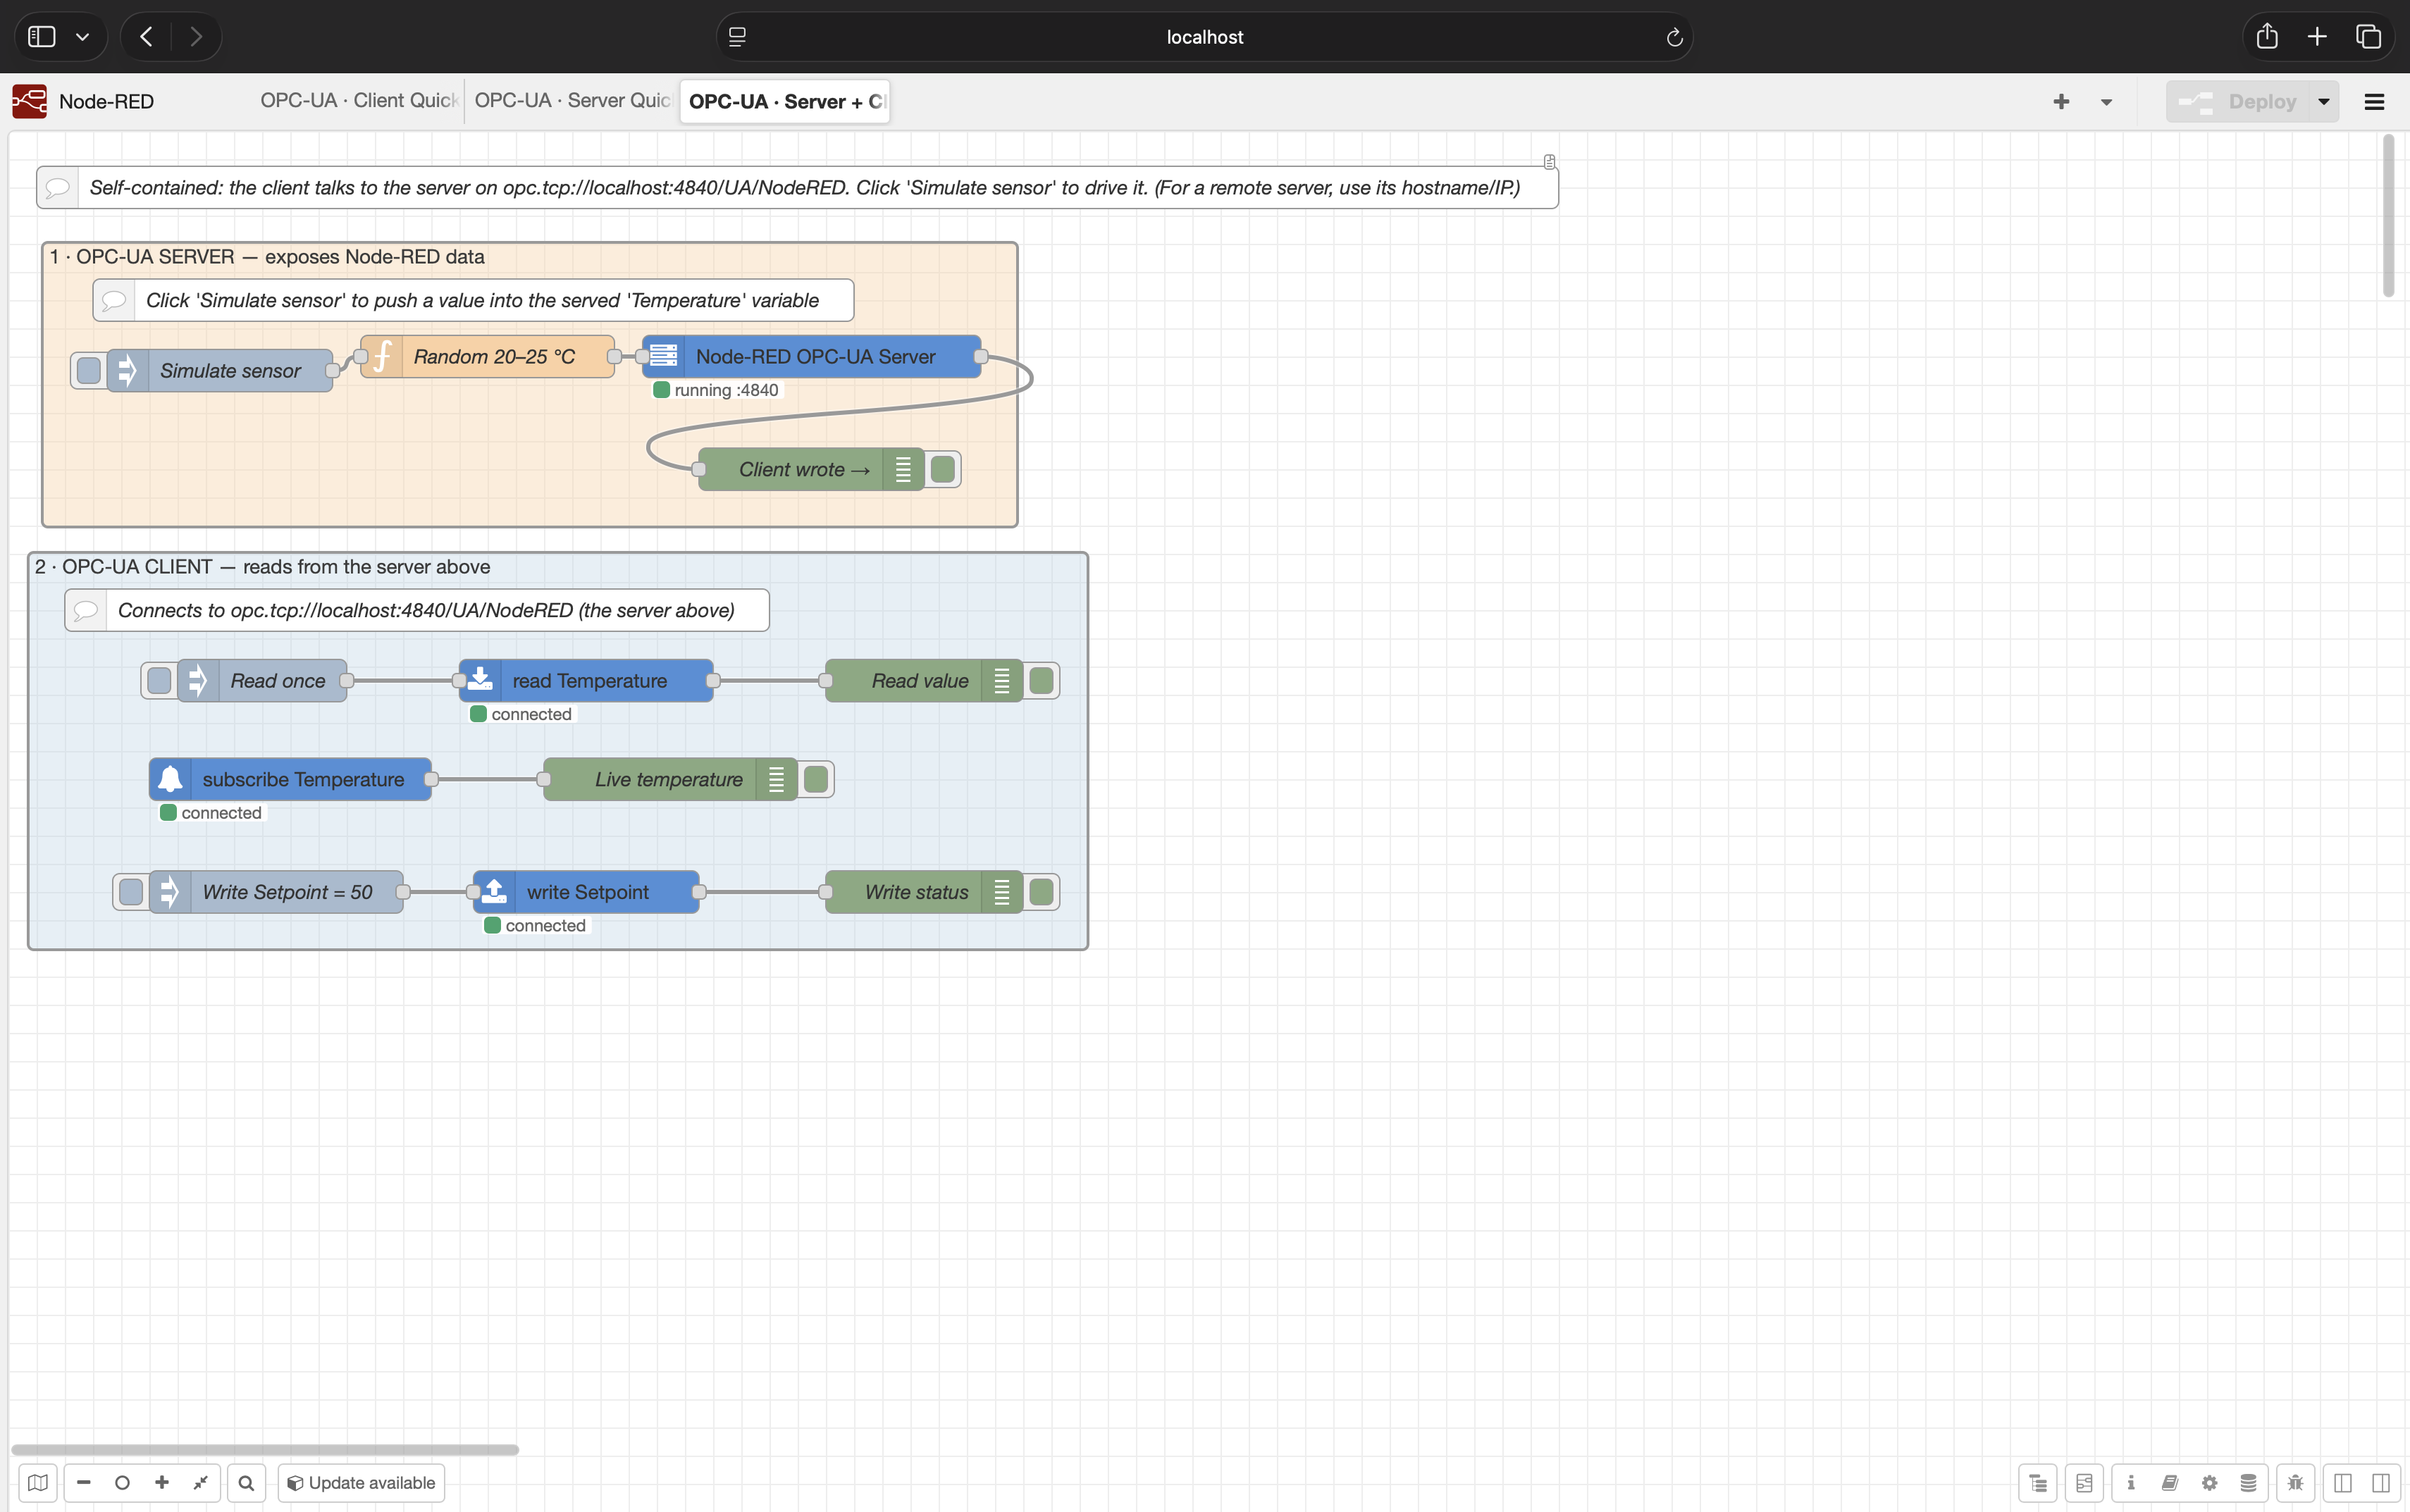The height and width of the screenshot is (1512, 2410).
Task: Select the Self-contained comment node
Action: (x=797, y=187)
